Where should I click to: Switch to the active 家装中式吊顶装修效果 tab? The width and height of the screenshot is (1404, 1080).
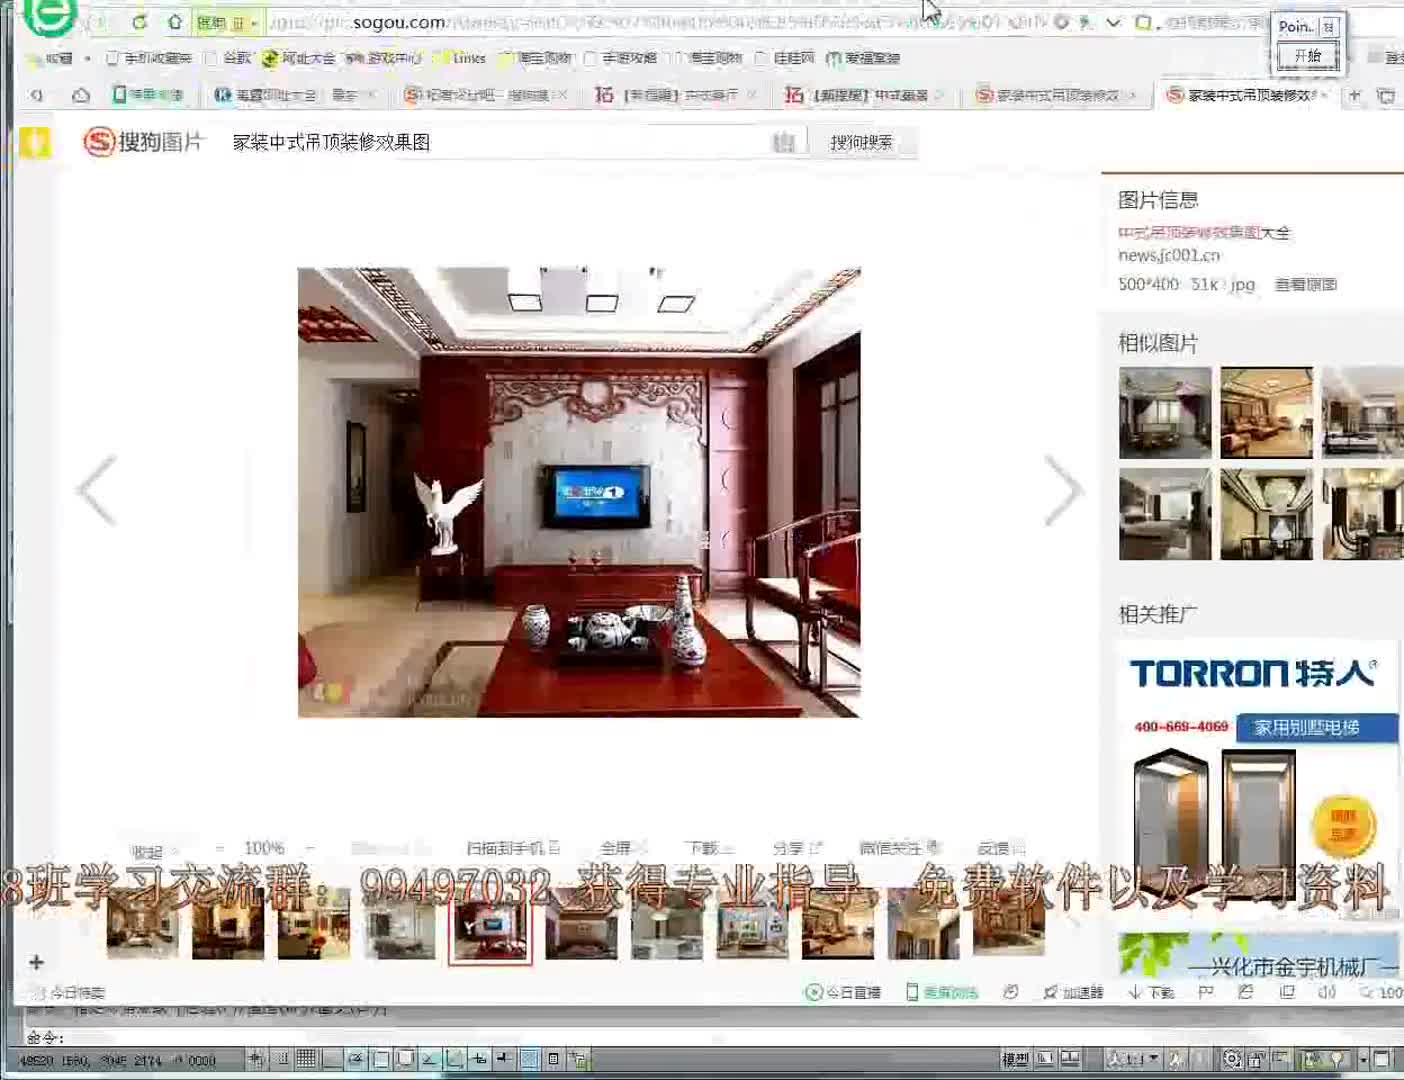[x=1250, y=95]
